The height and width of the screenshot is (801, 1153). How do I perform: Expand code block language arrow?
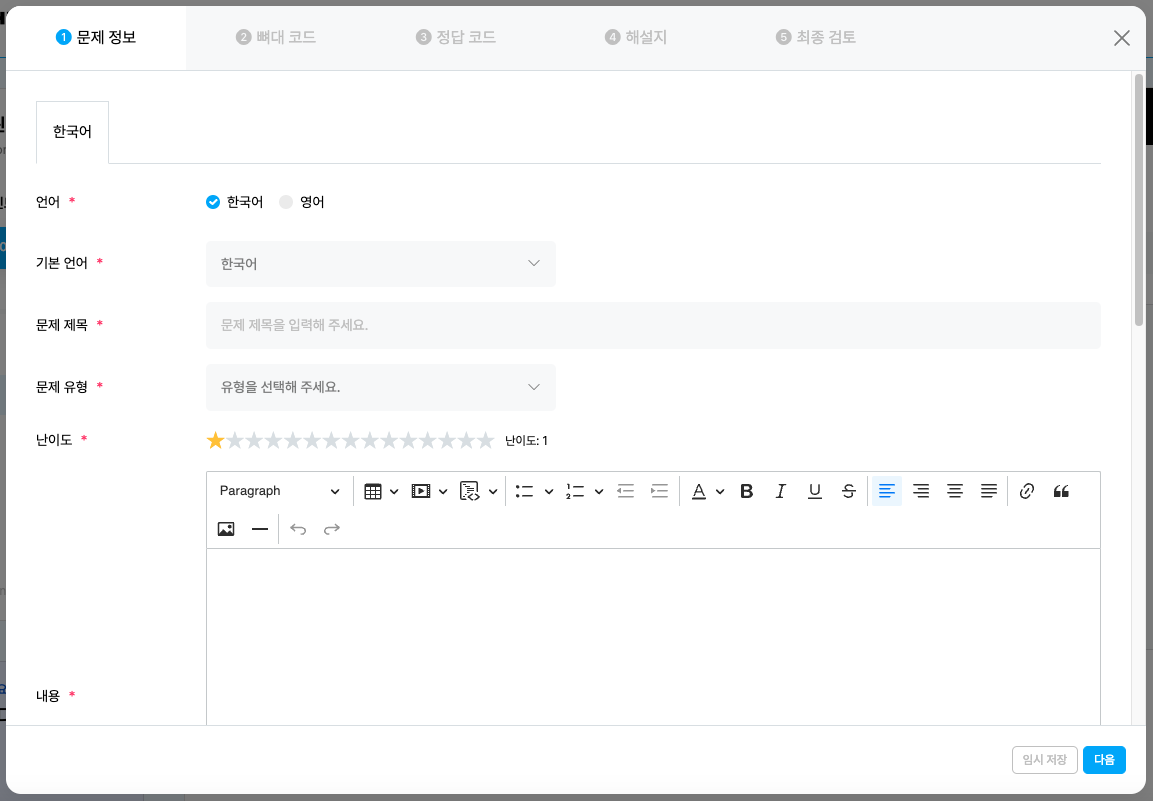[x=493, y=491]
